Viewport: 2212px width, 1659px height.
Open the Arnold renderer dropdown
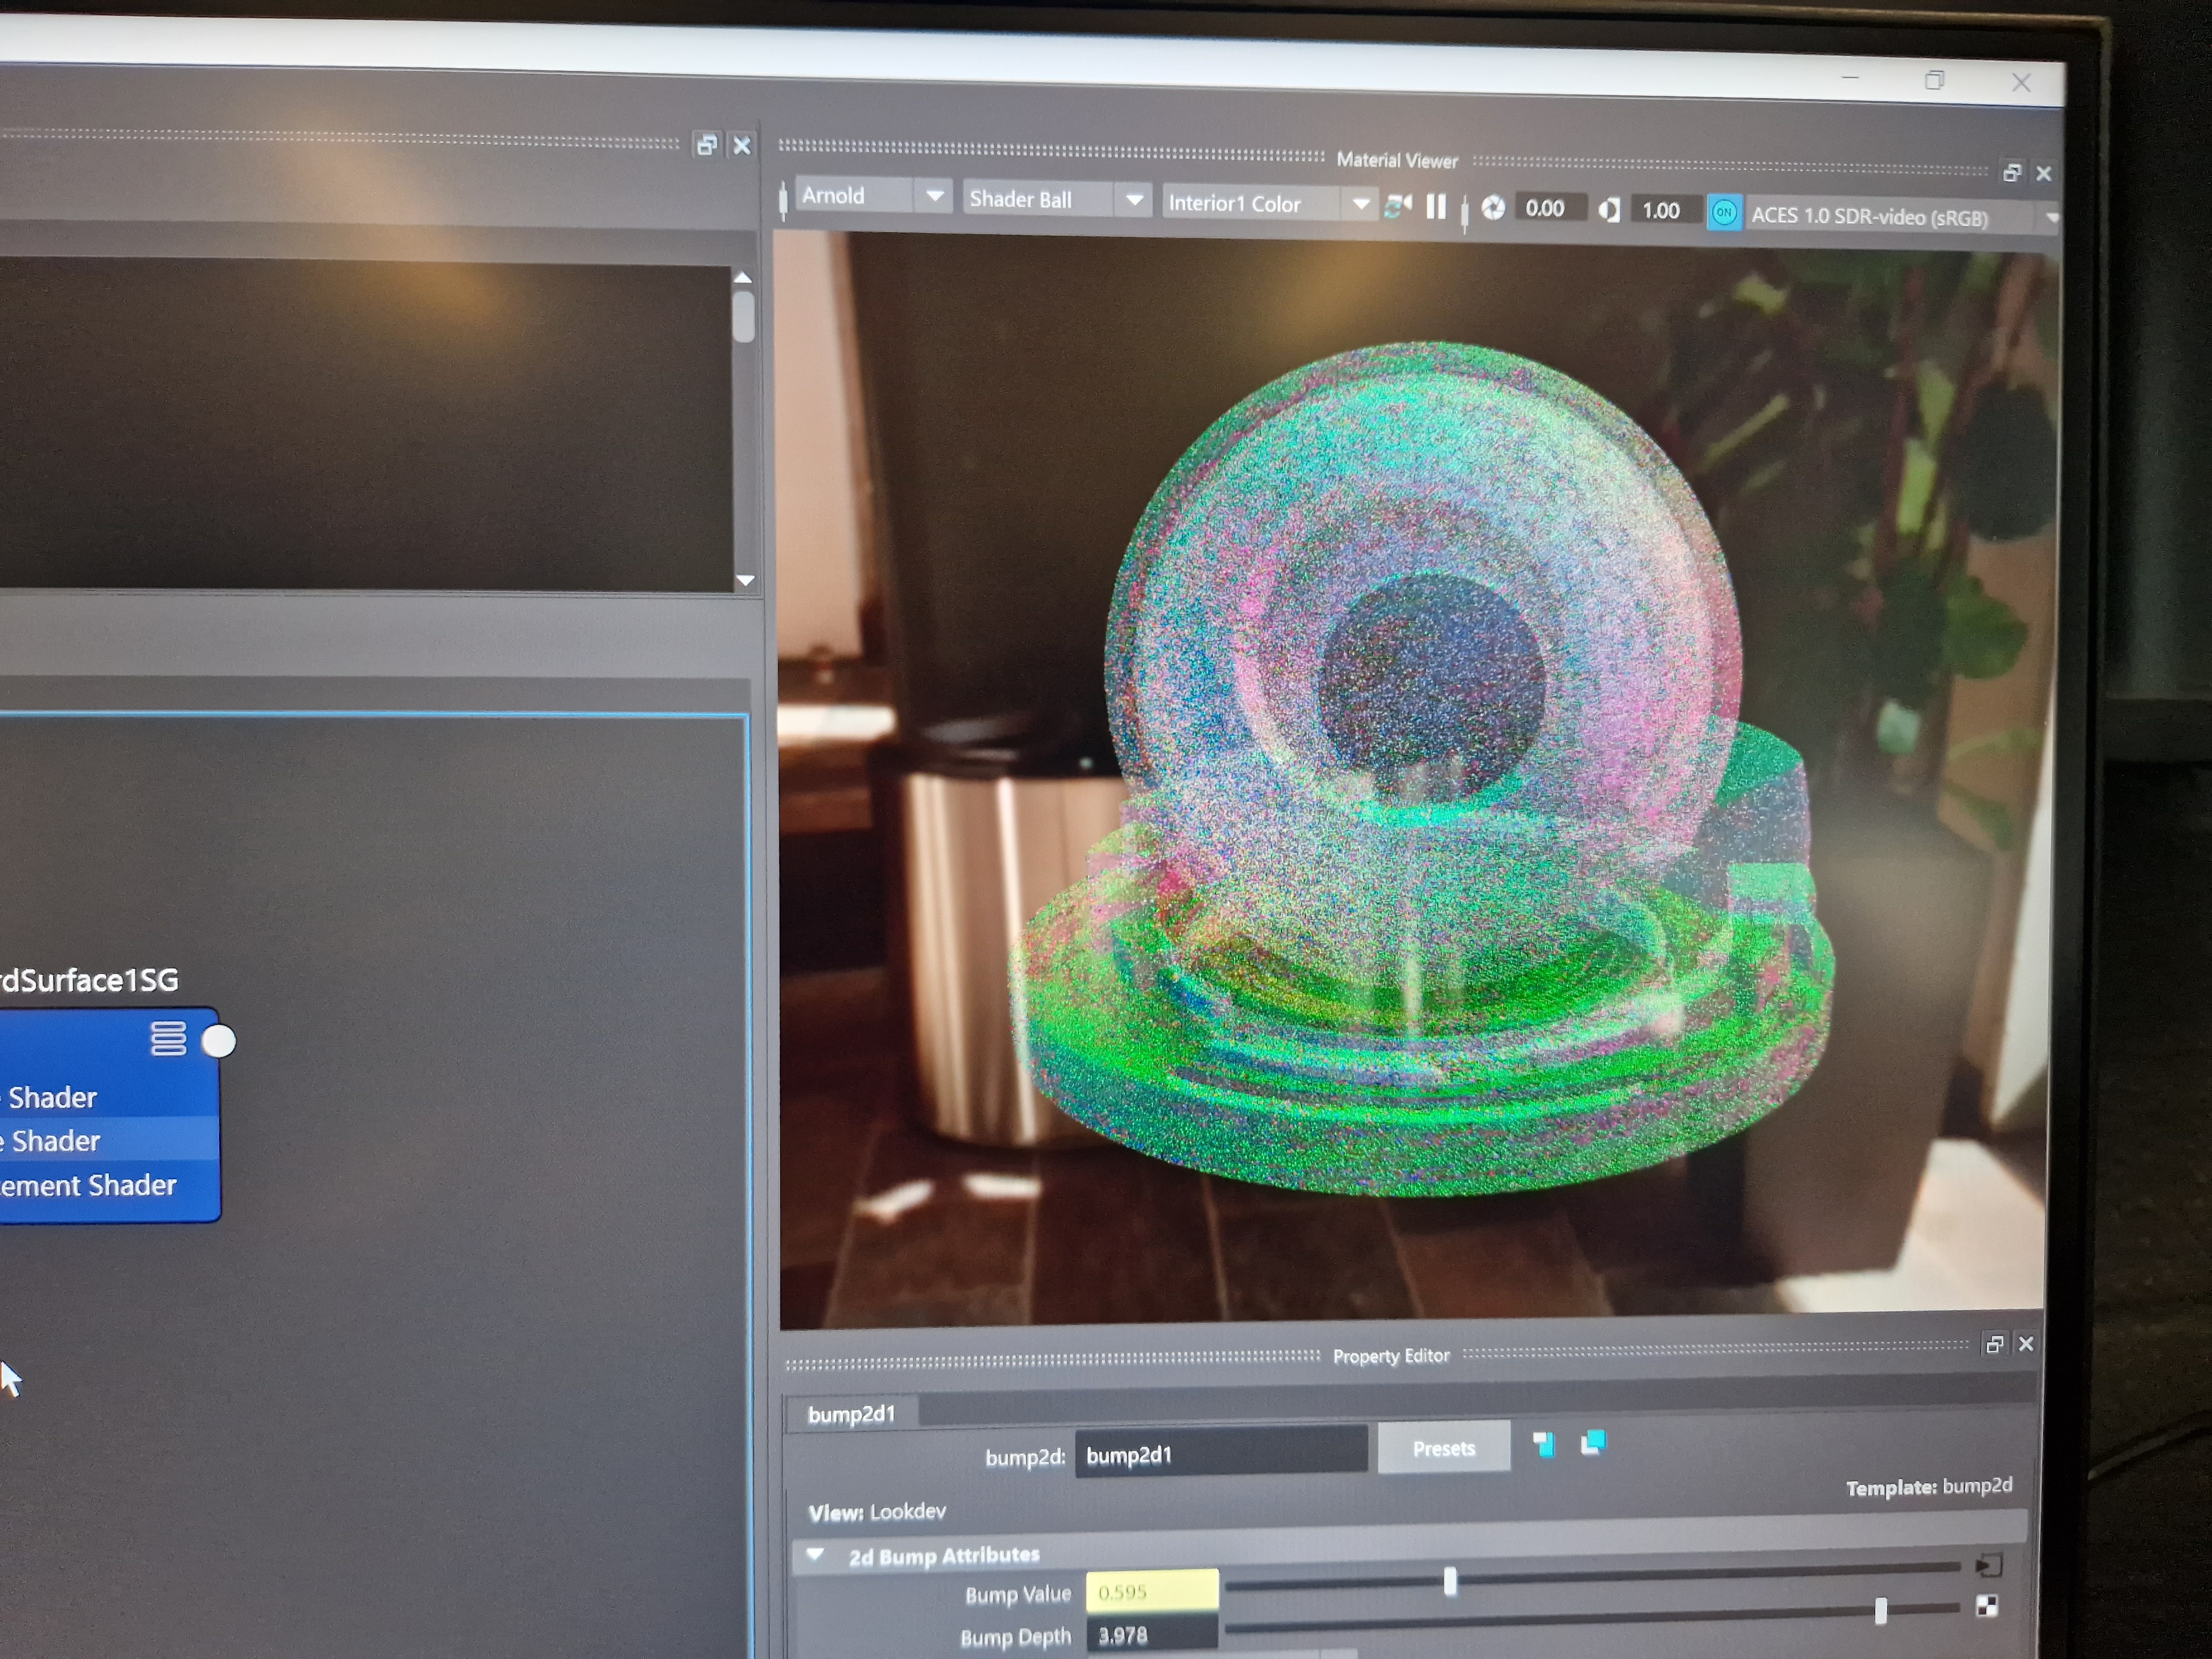[934, 196]
